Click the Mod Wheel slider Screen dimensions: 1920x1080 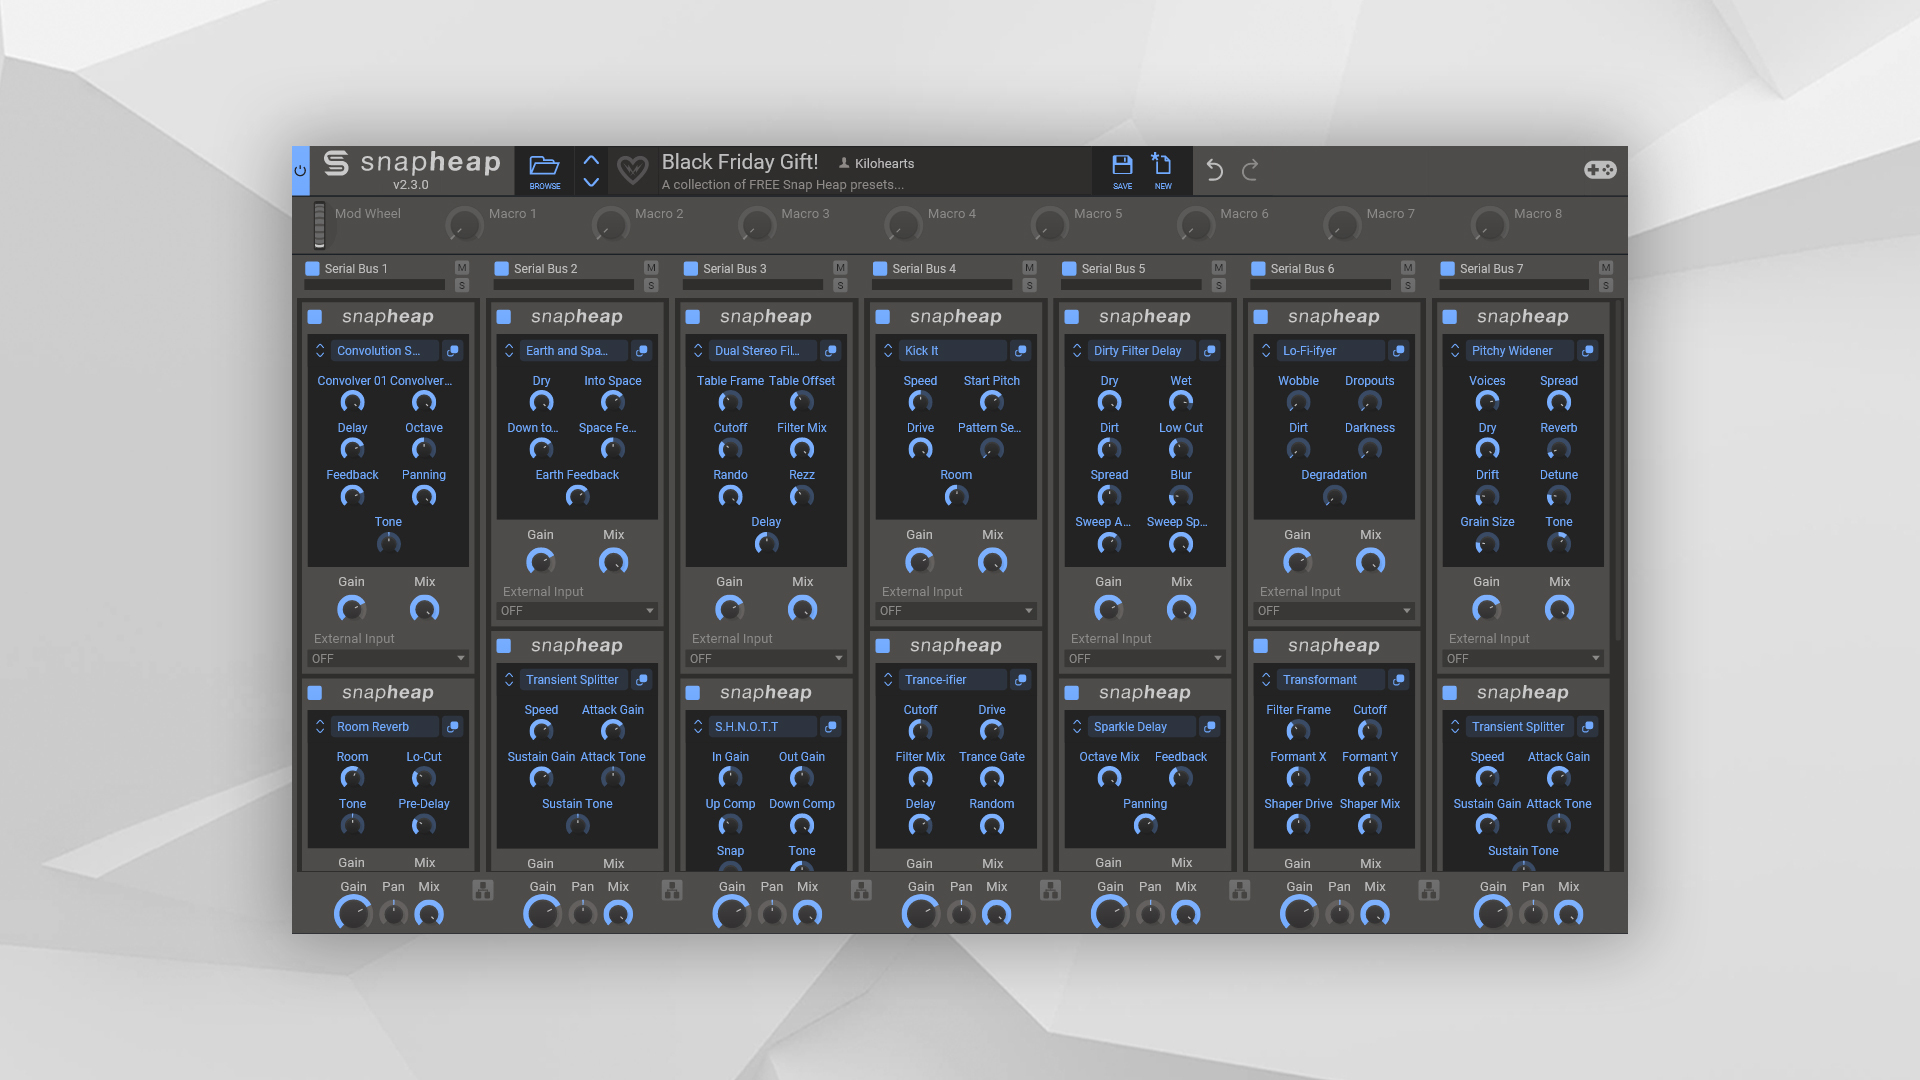(x=320, y=224)
